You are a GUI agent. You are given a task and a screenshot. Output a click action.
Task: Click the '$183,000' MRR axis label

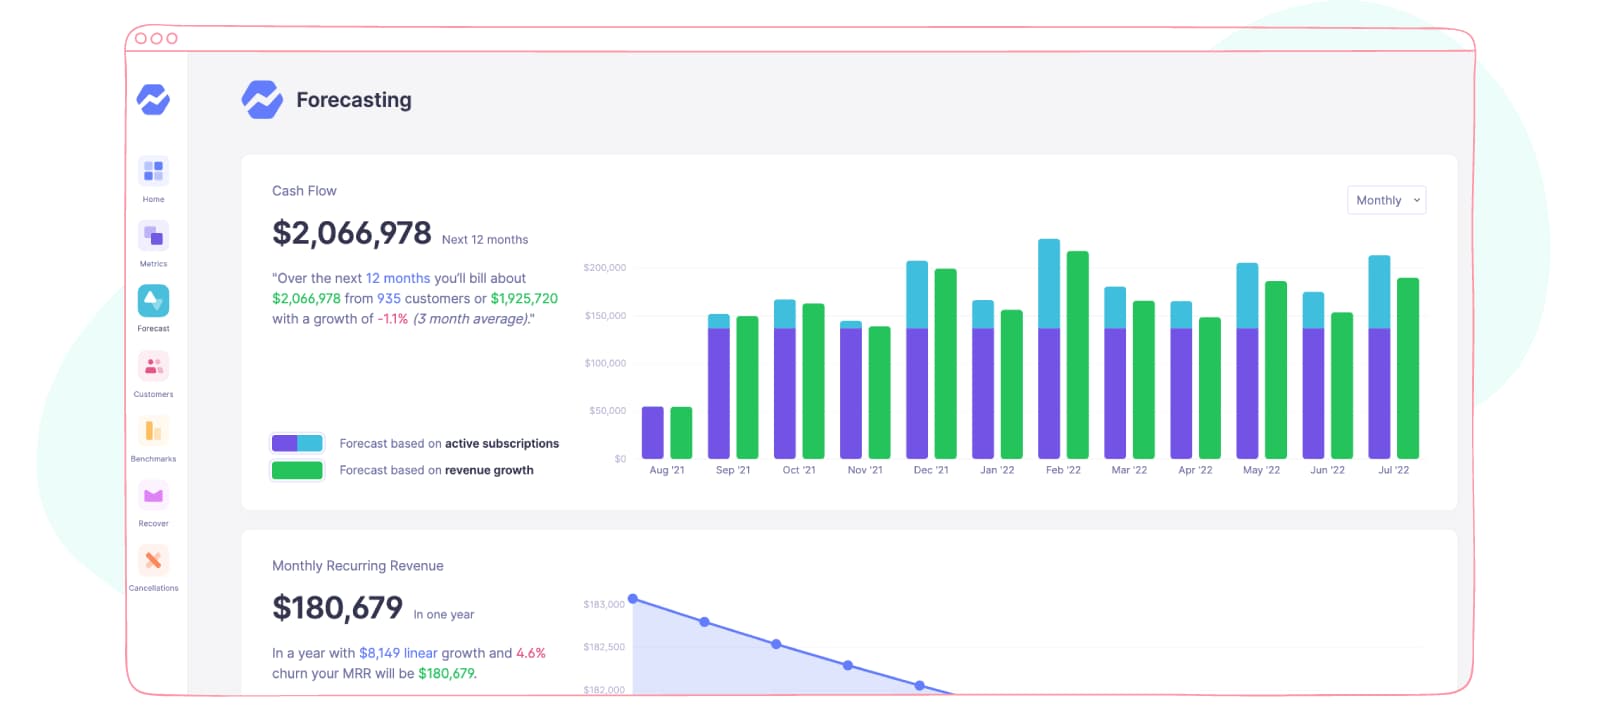[604, 604]
